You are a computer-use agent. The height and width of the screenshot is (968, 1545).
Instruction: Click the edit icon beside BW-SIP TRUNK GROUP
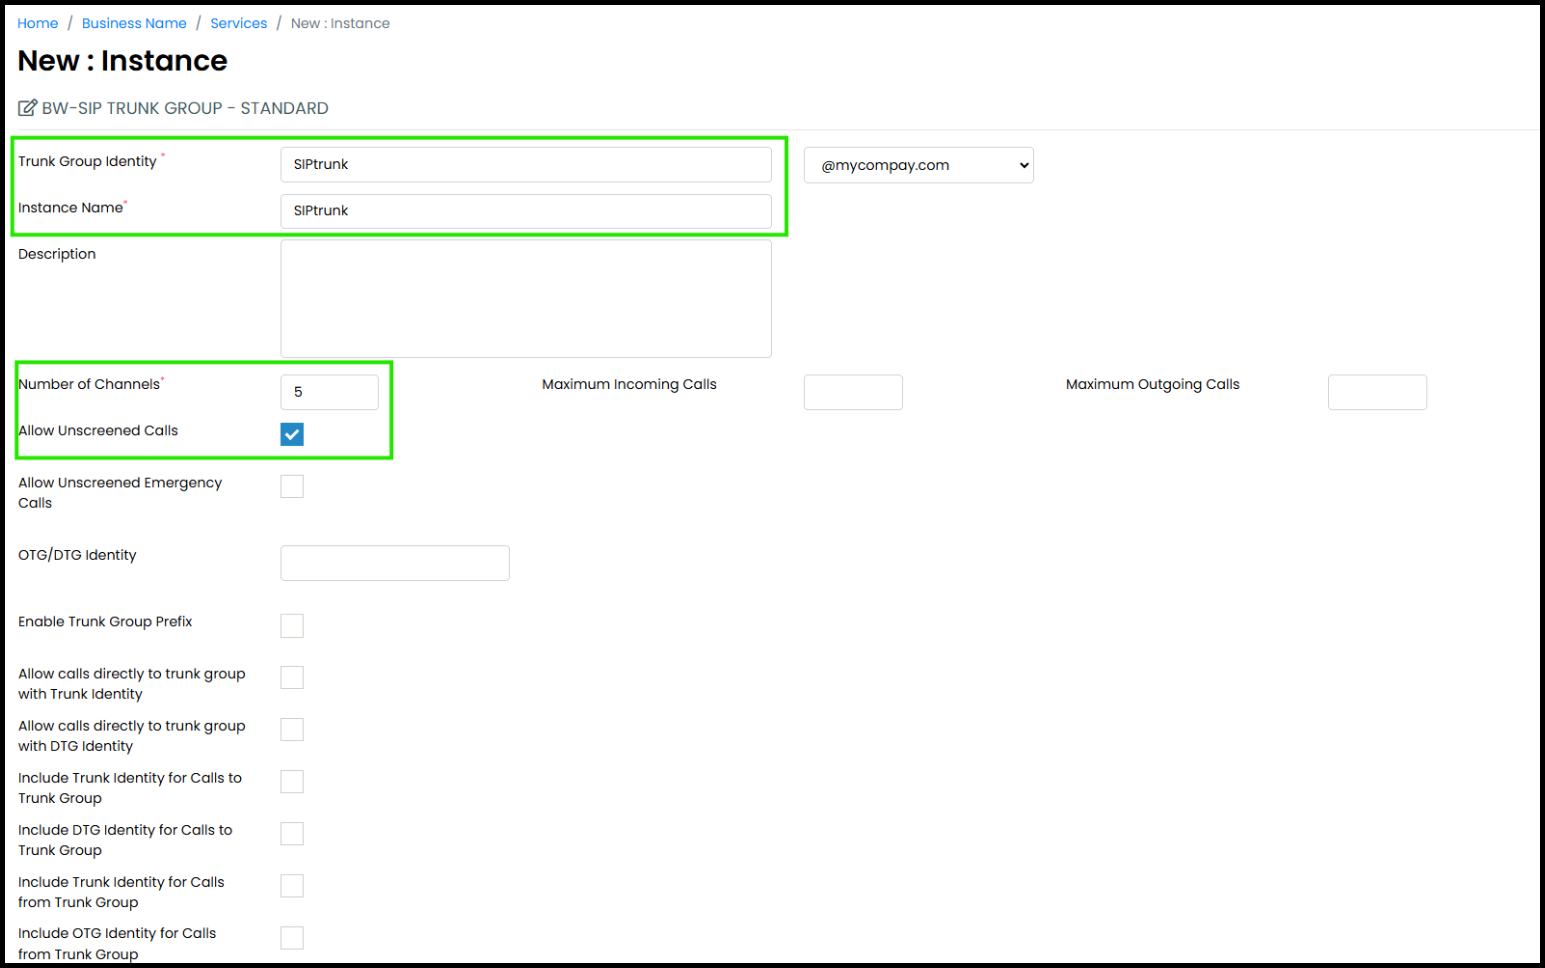(27, 108)
